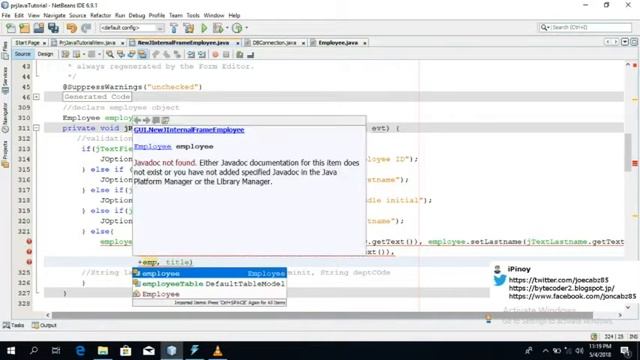Toggle the Highlight Search editor icon
Viewport: 640px width, 360px height.
(x=142, y=54)
